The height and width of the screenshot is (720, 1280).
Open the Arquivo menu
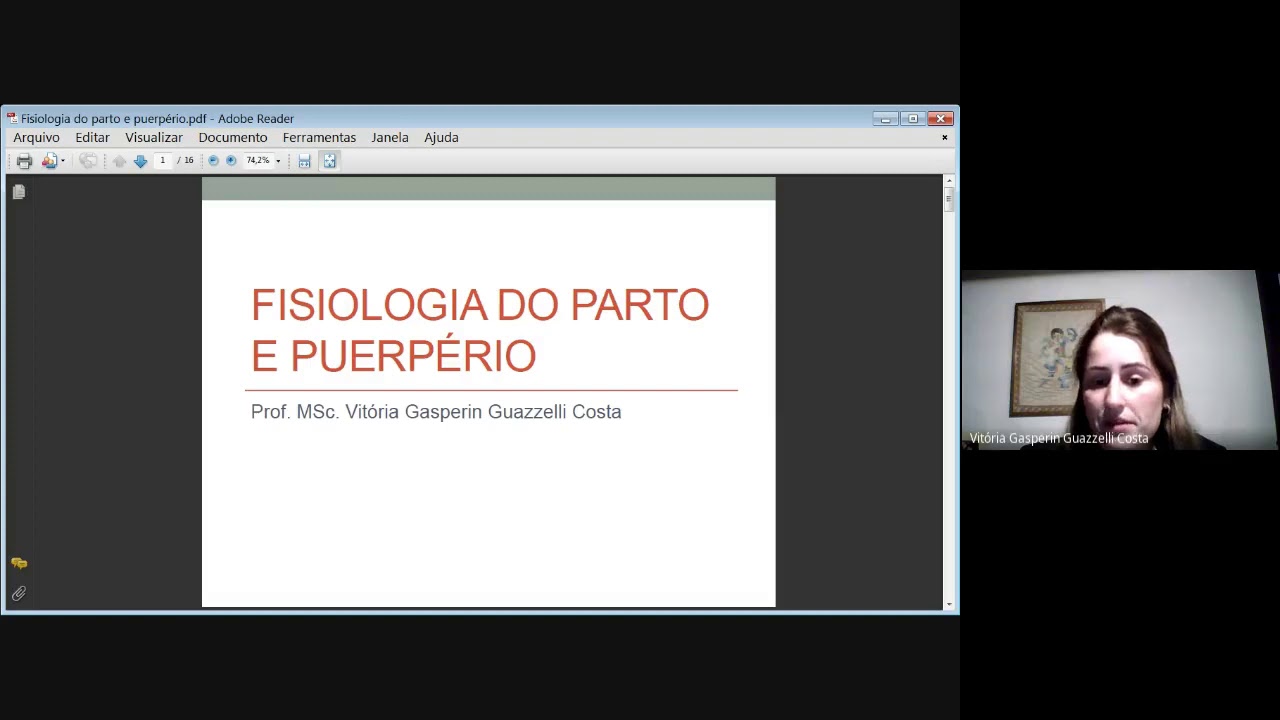tap(36, 138)
